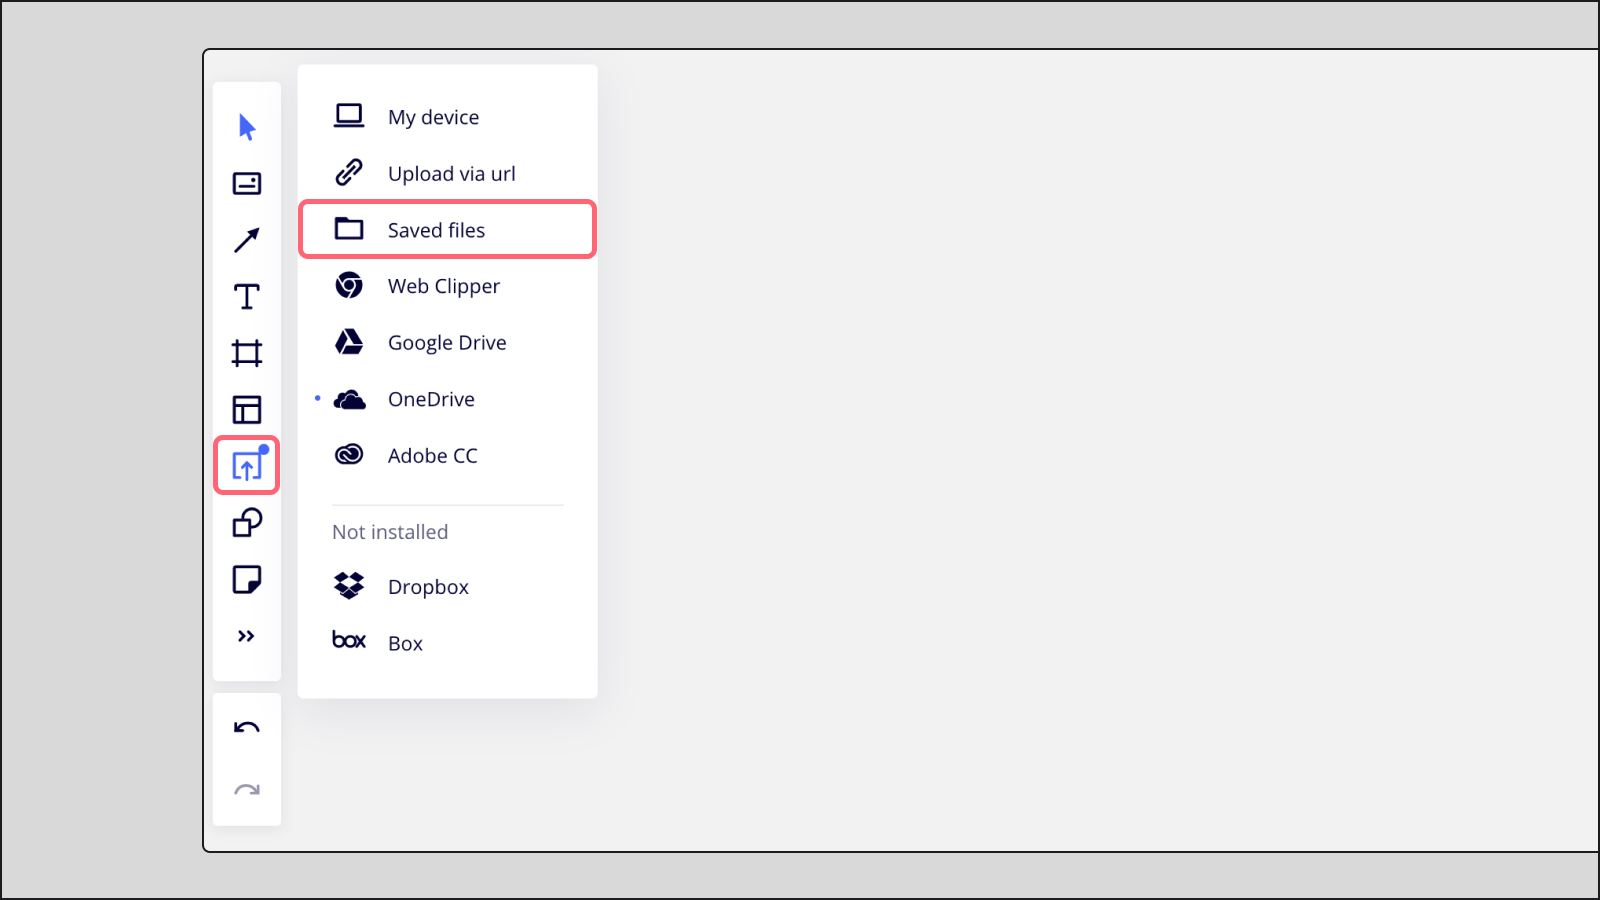Image resolution: width=1600 pixels, height=900 pixels.
Task: Pick Web Clipper option
Action: pos(443,287)
